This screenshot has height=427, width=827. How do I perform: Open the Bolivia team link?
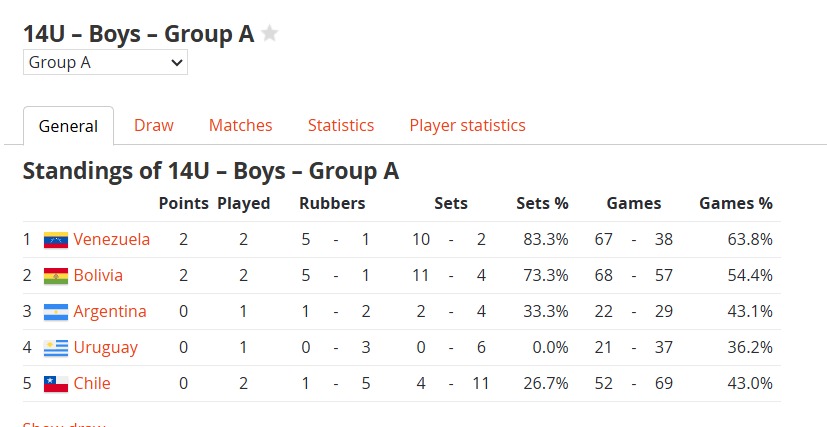pos(98,275)
